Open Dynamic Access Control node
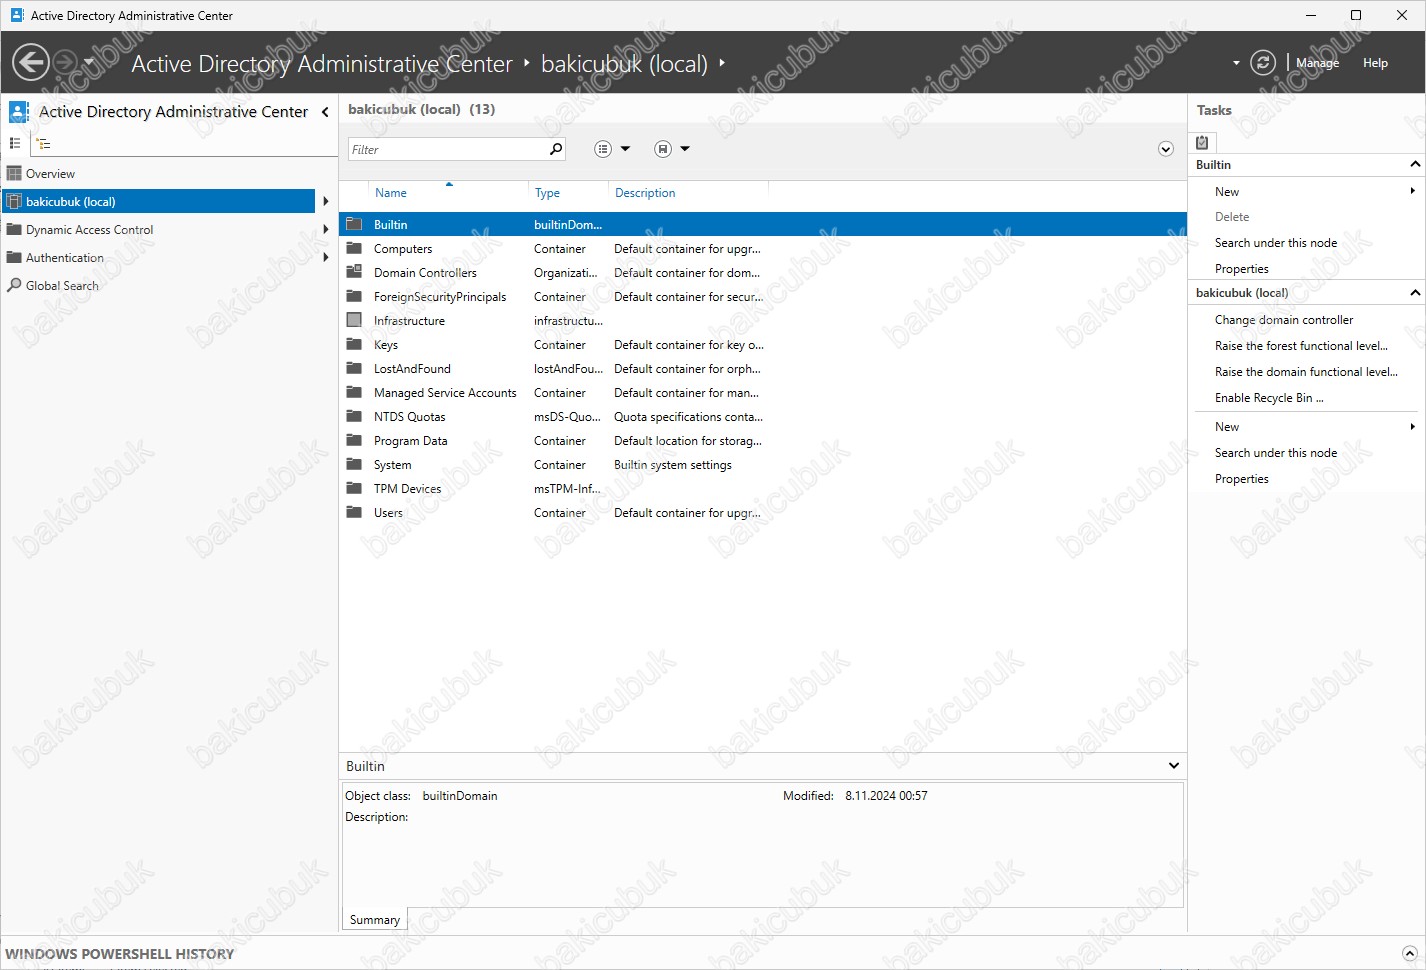The image size is (1426, 970). point(89,230)
